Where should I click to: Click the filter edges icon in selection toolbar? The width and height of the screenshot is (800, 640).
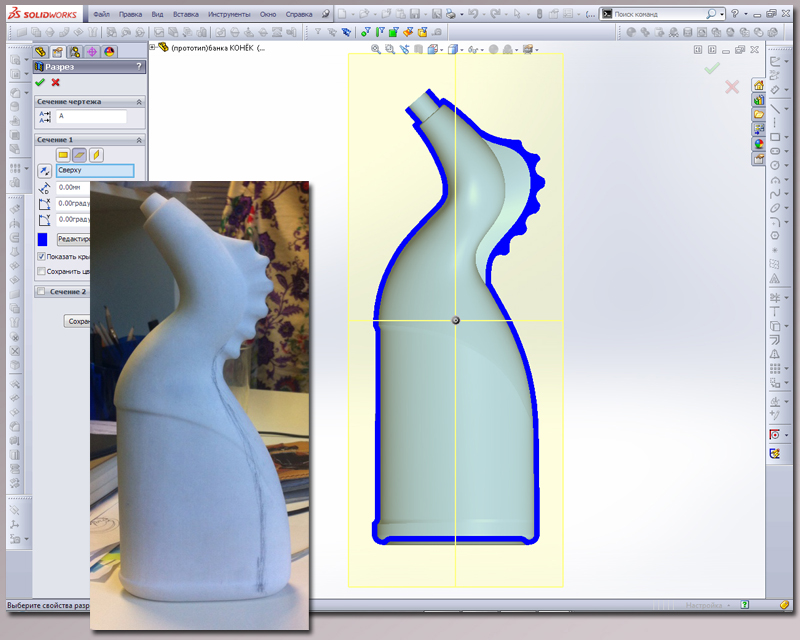tap(380, 32)
